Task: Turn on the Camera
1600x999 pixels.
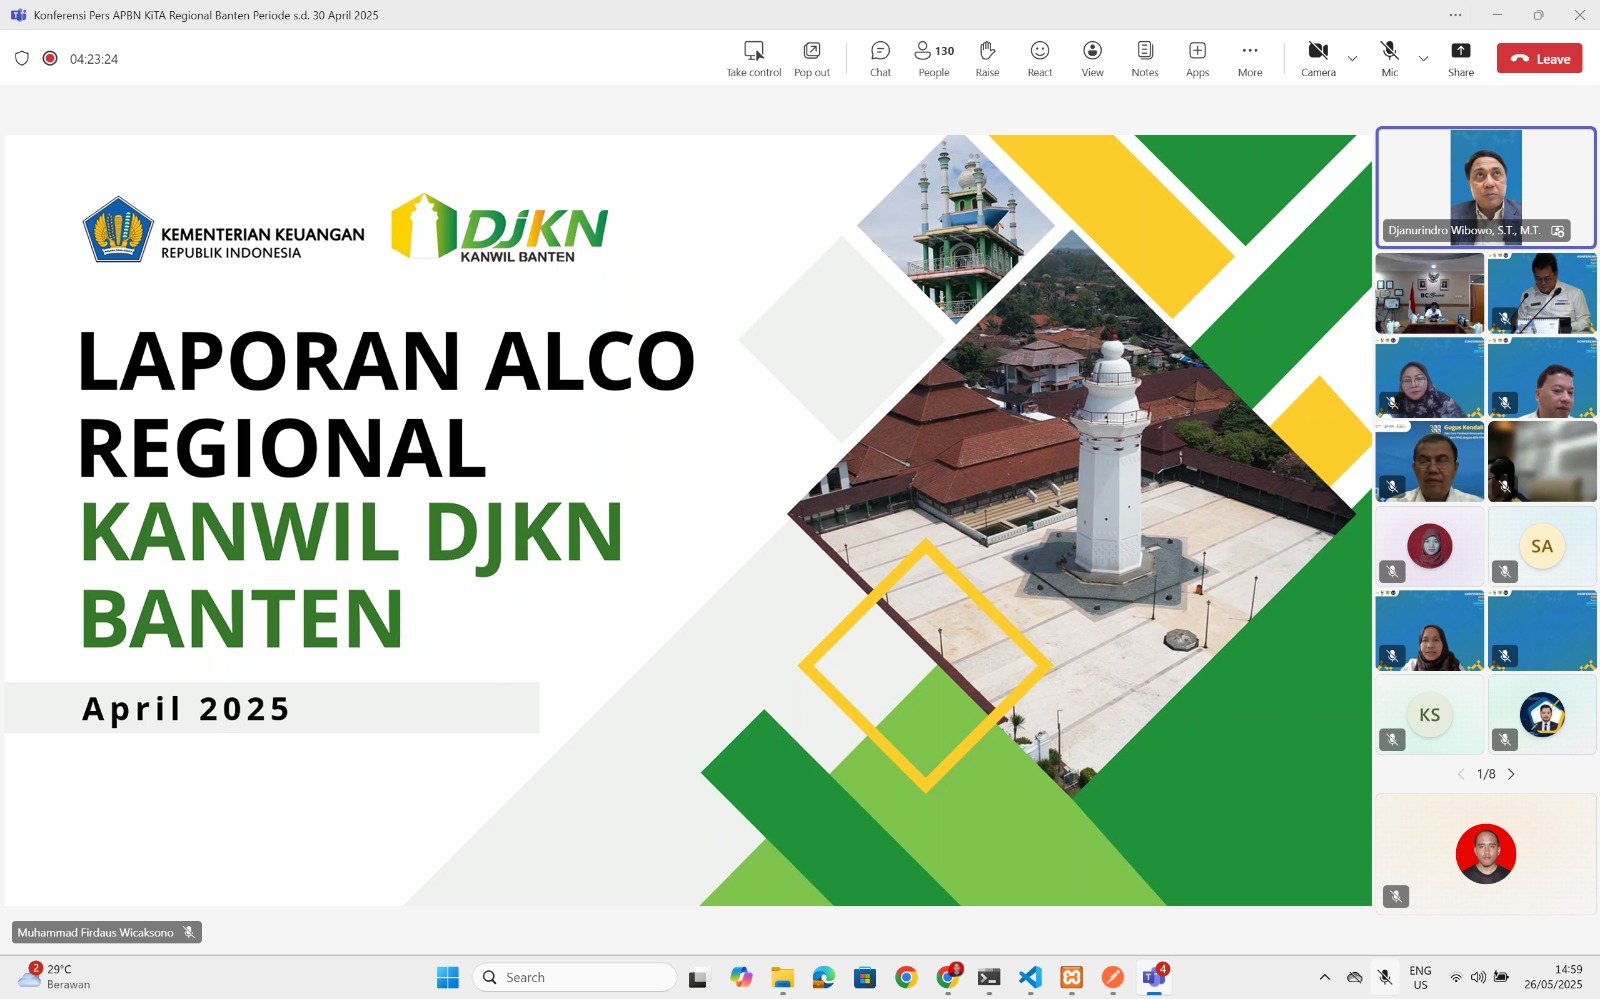Action: pyautogui.click(x=1318, y=59)
